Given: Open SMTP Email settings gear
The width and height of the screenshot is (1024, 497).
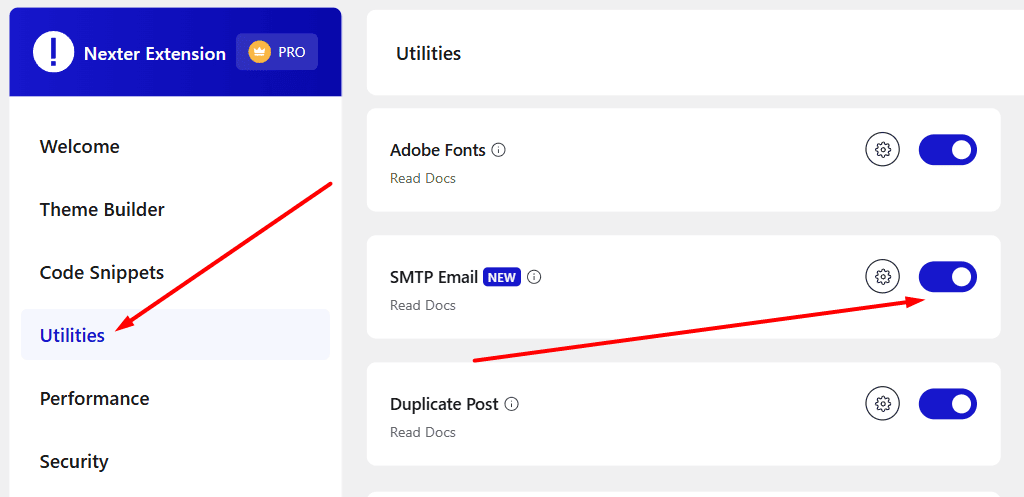Looking at the screenshot, I should (882, 277).
